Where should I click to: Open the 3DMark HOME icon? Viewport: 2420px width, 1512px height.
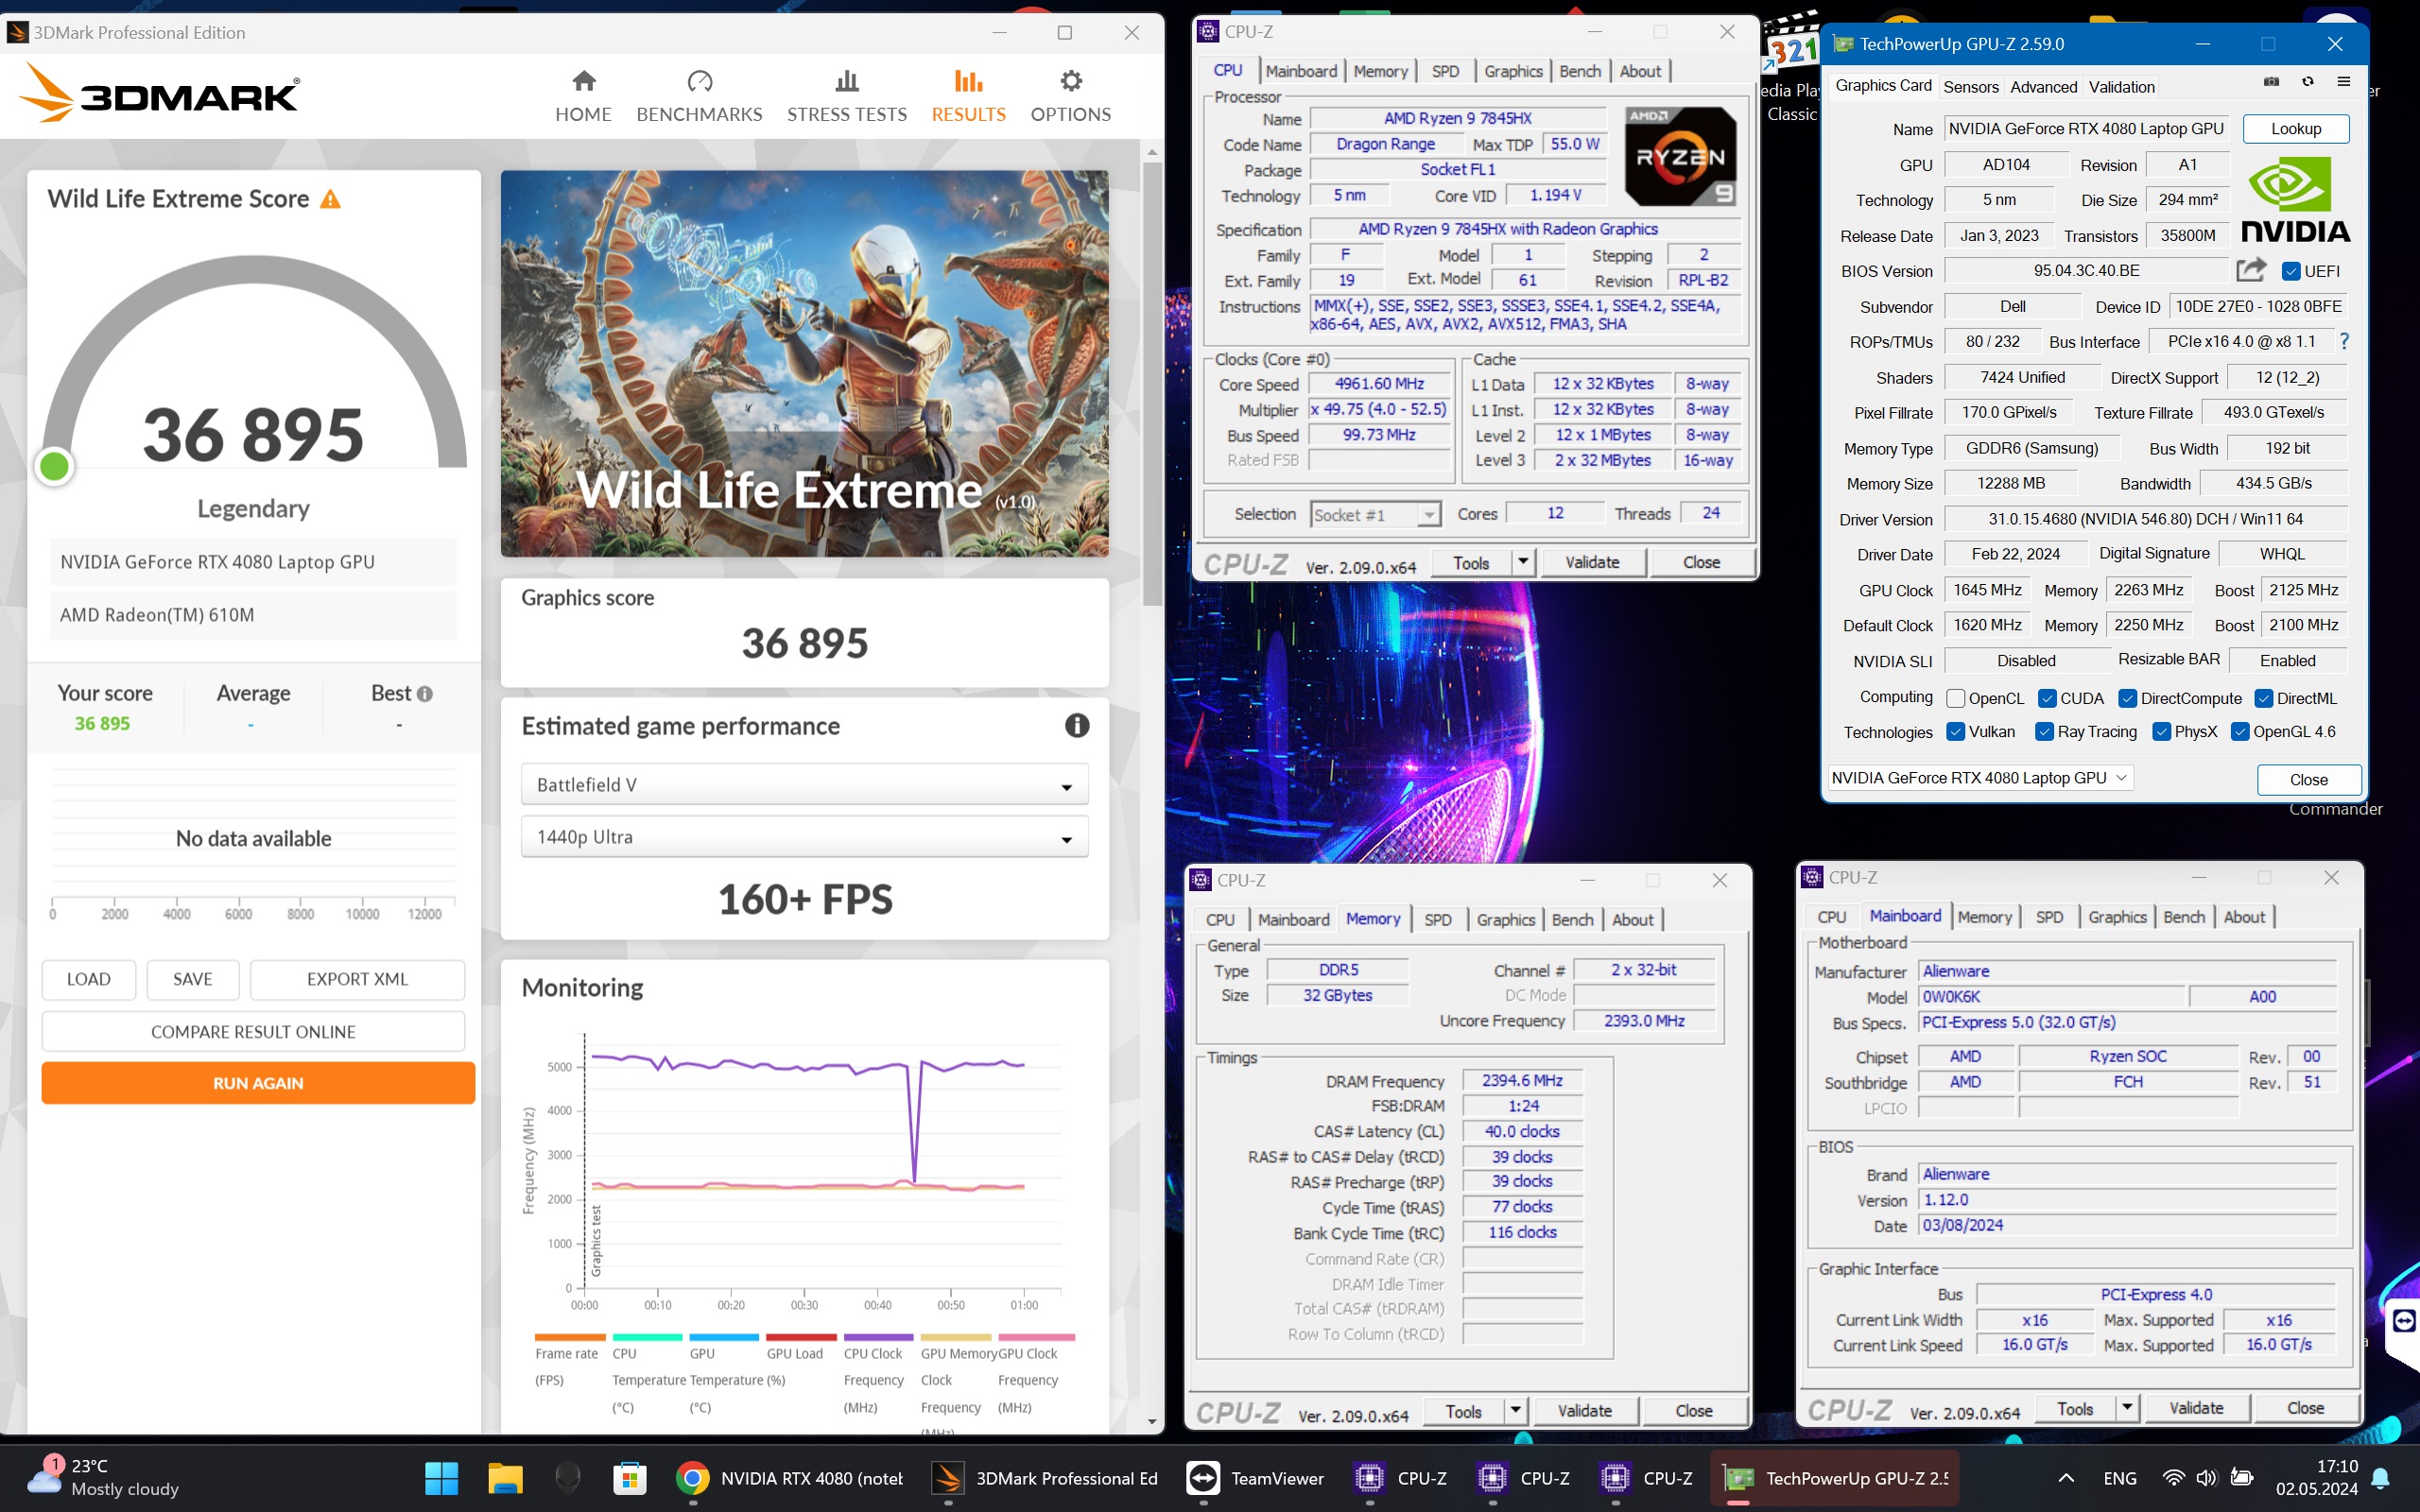[584, 81]
